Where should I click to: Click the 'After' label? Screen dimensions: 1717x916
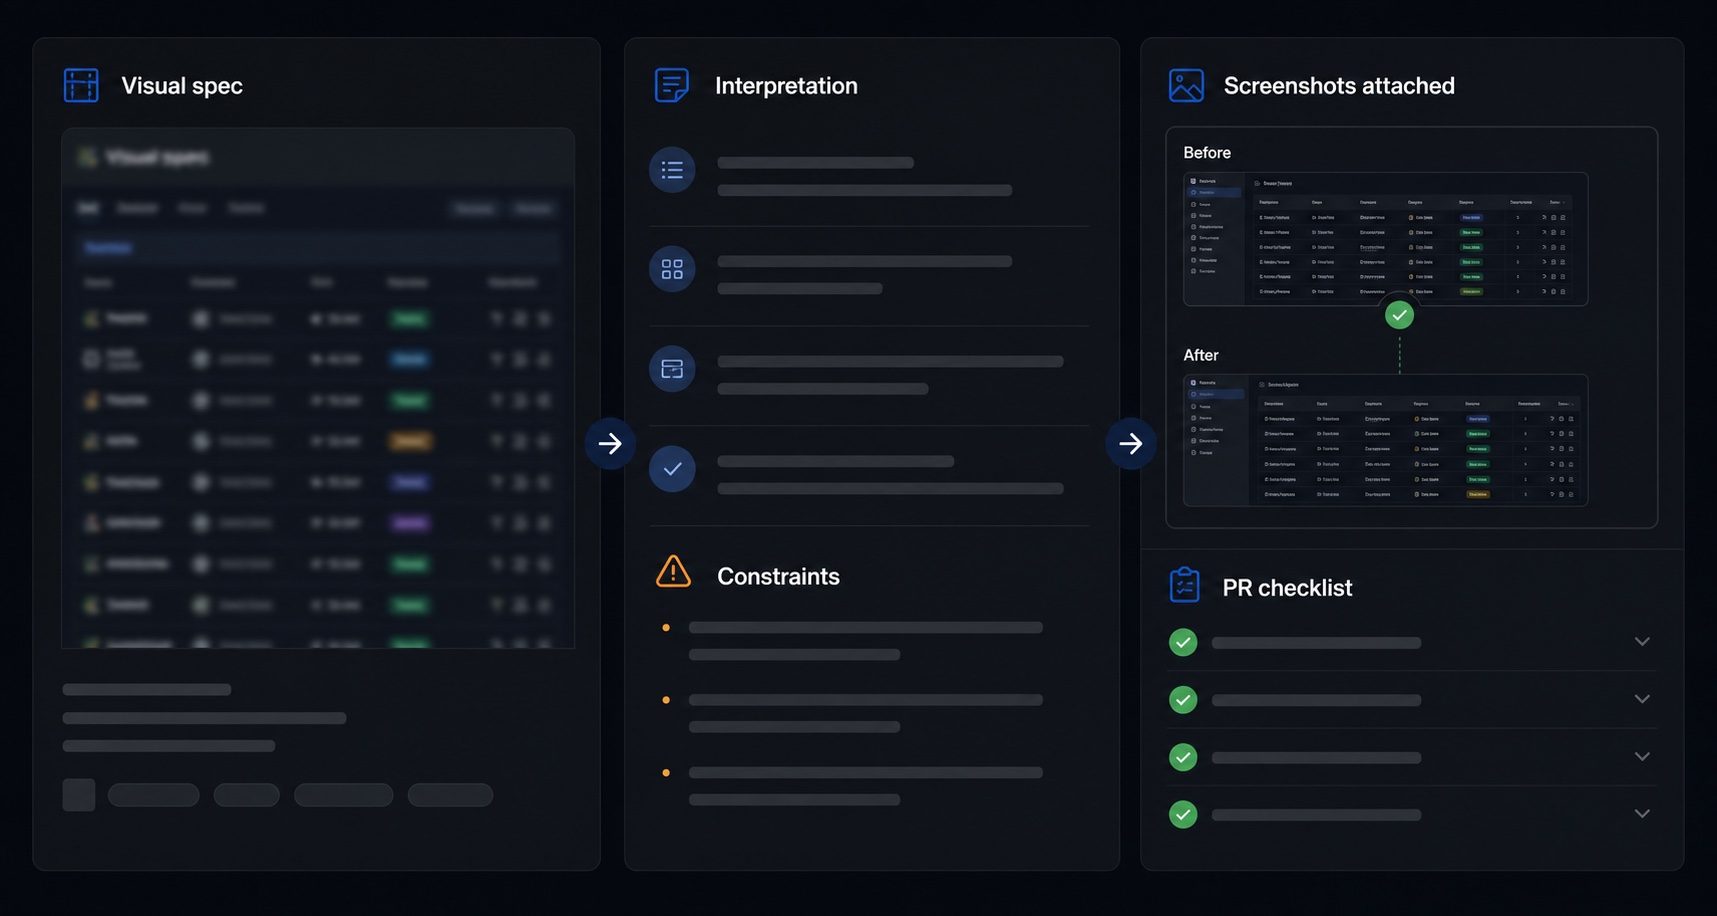1201,355
